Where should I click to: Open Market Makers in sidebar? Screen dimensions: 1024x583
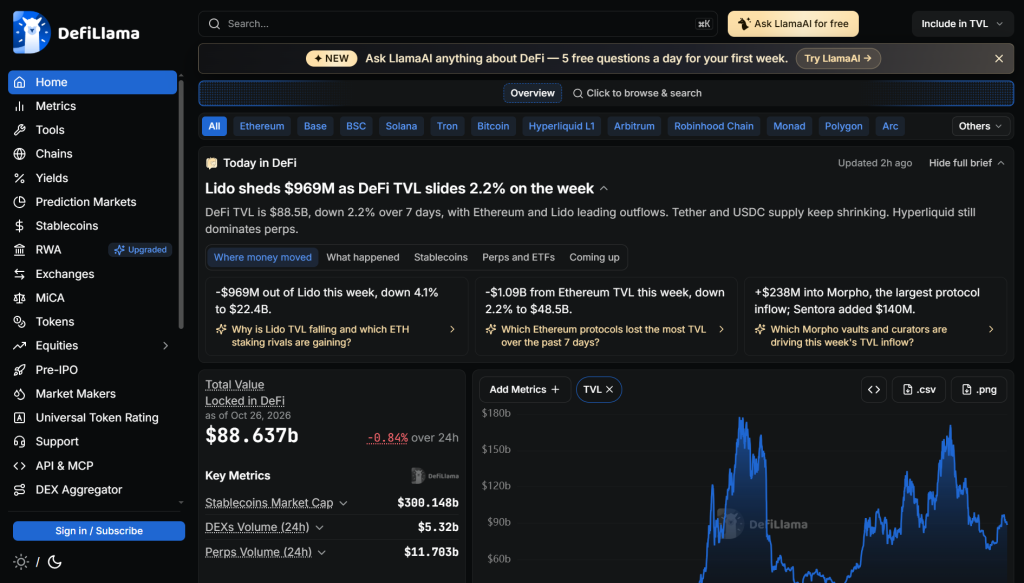tap(92, 394)
